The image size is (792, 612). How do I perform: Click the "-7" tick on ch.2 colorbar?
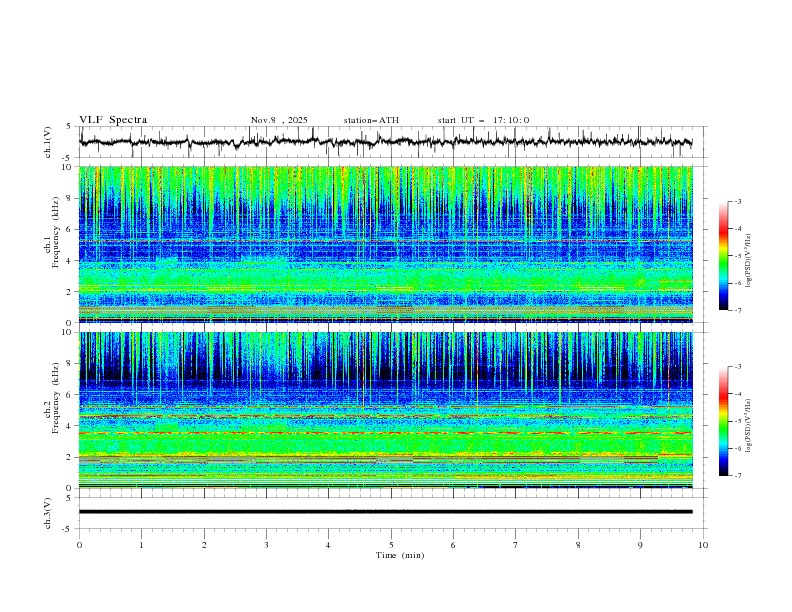point(738,476)
